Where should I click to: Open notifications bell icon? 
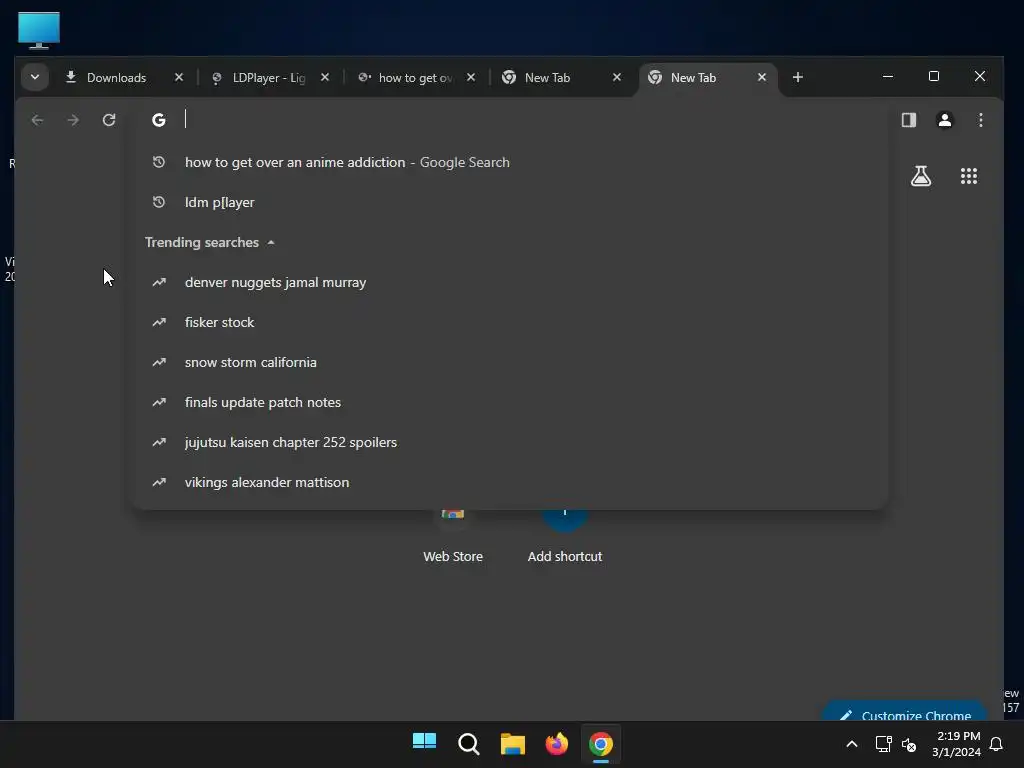pyautogui.click(x=996, y=744)
